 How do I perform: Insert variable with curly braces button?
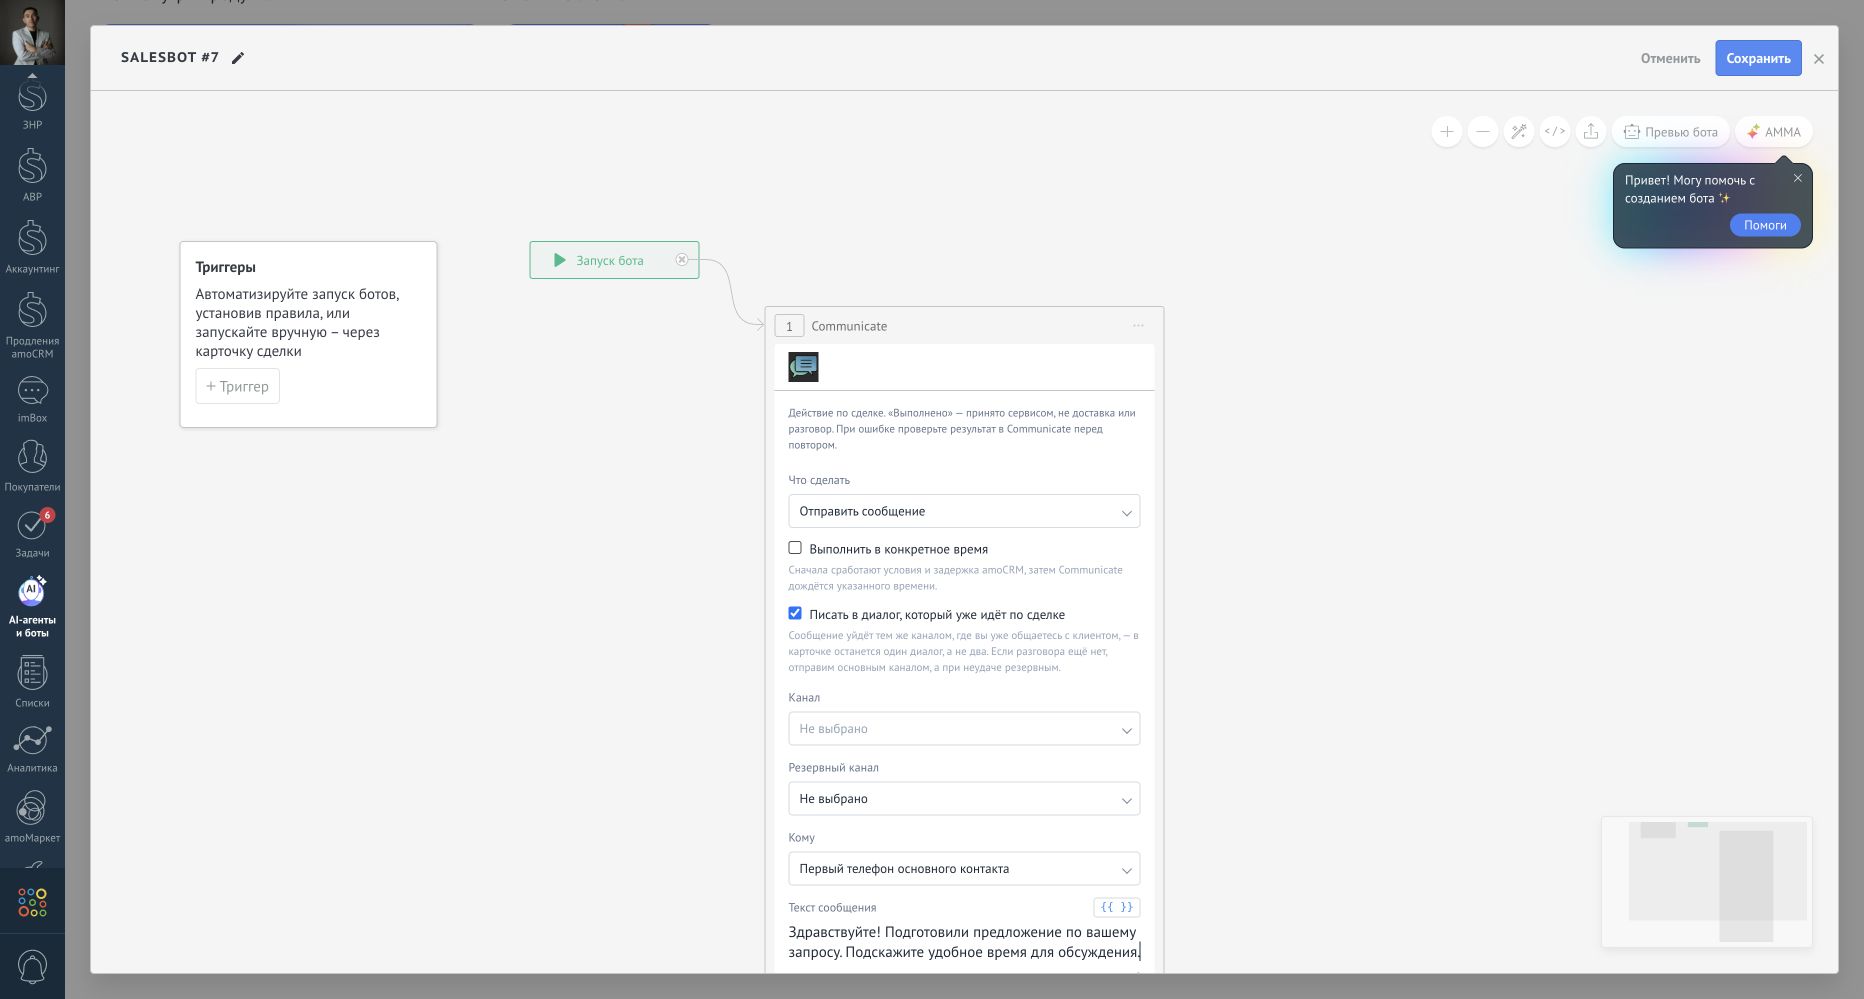tap(1116, 907)
